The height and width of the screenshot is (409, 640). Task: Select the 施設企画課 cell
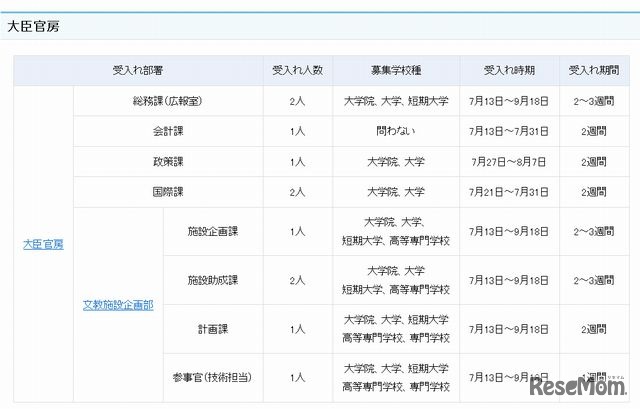coord(213,231)
